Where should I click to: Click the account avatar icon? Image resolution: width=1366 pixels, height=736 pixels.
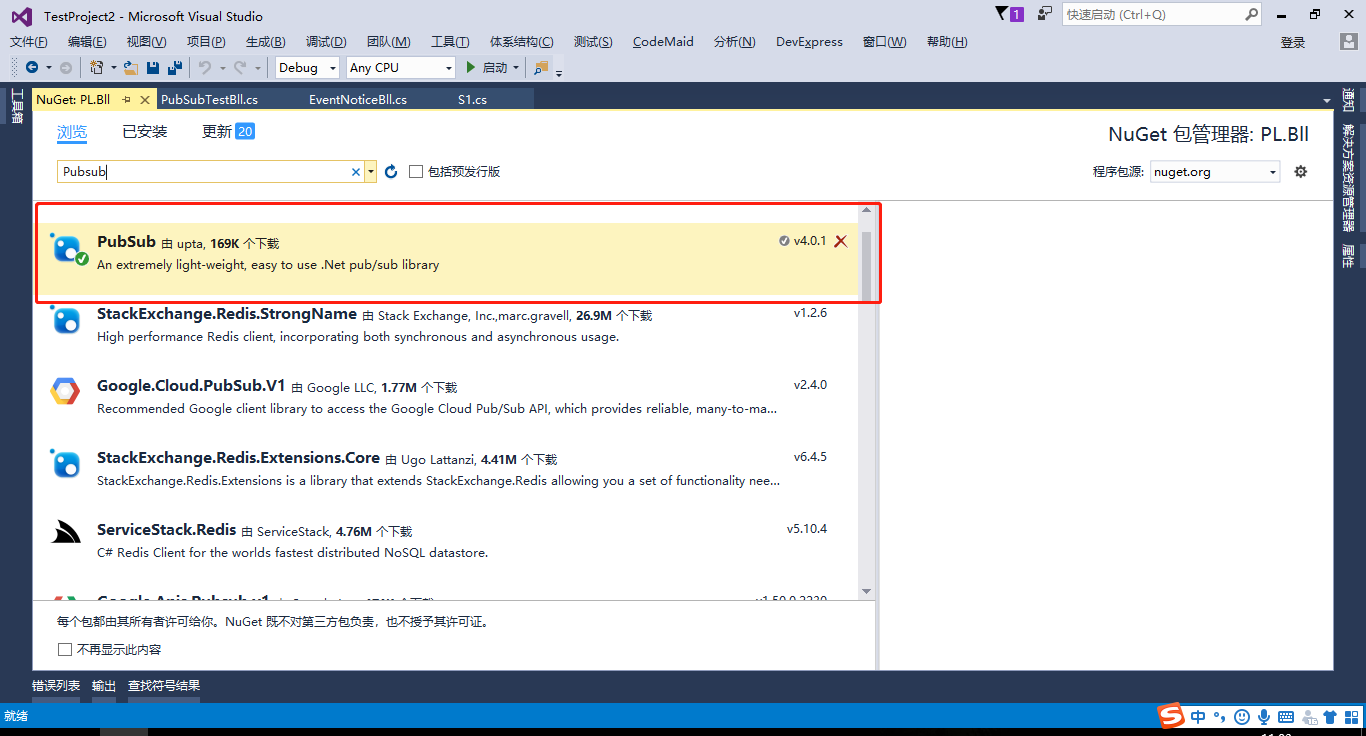point(1349,42)
